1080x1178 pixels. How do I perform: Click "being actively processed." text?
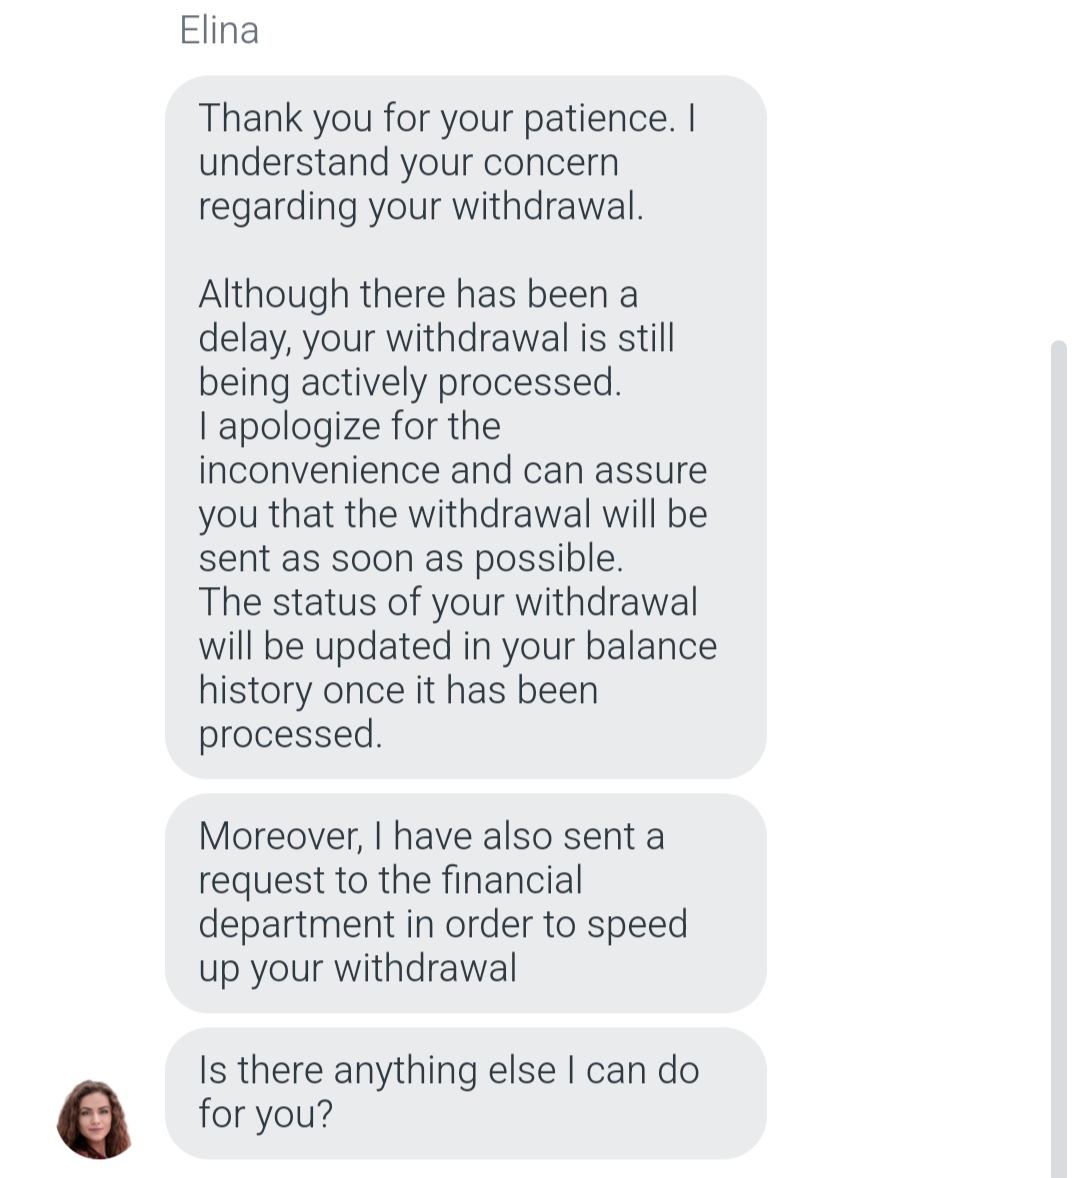click(x=410, y=382)
